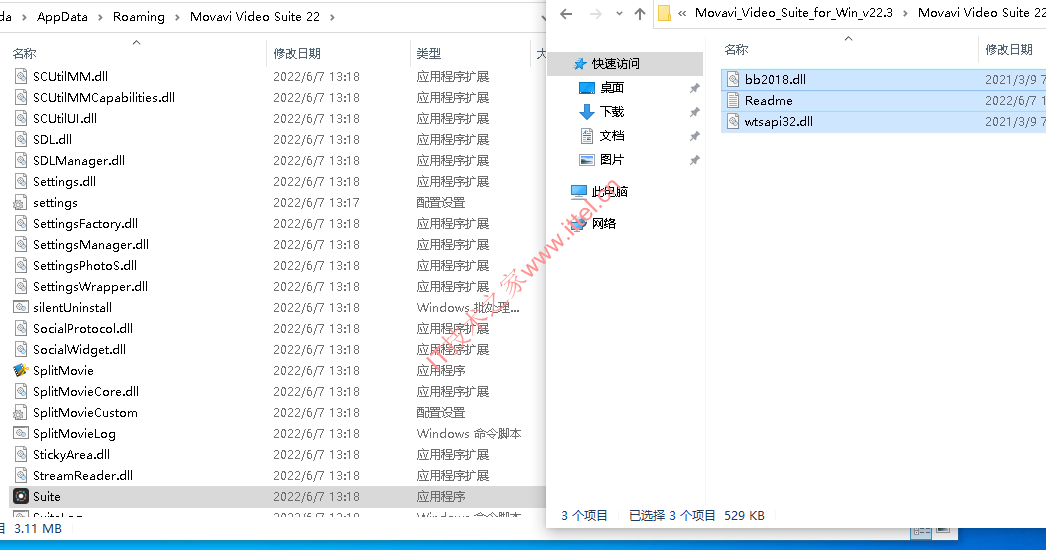
Task: Select 网络 in navigation pane
Action: [604, 224]
